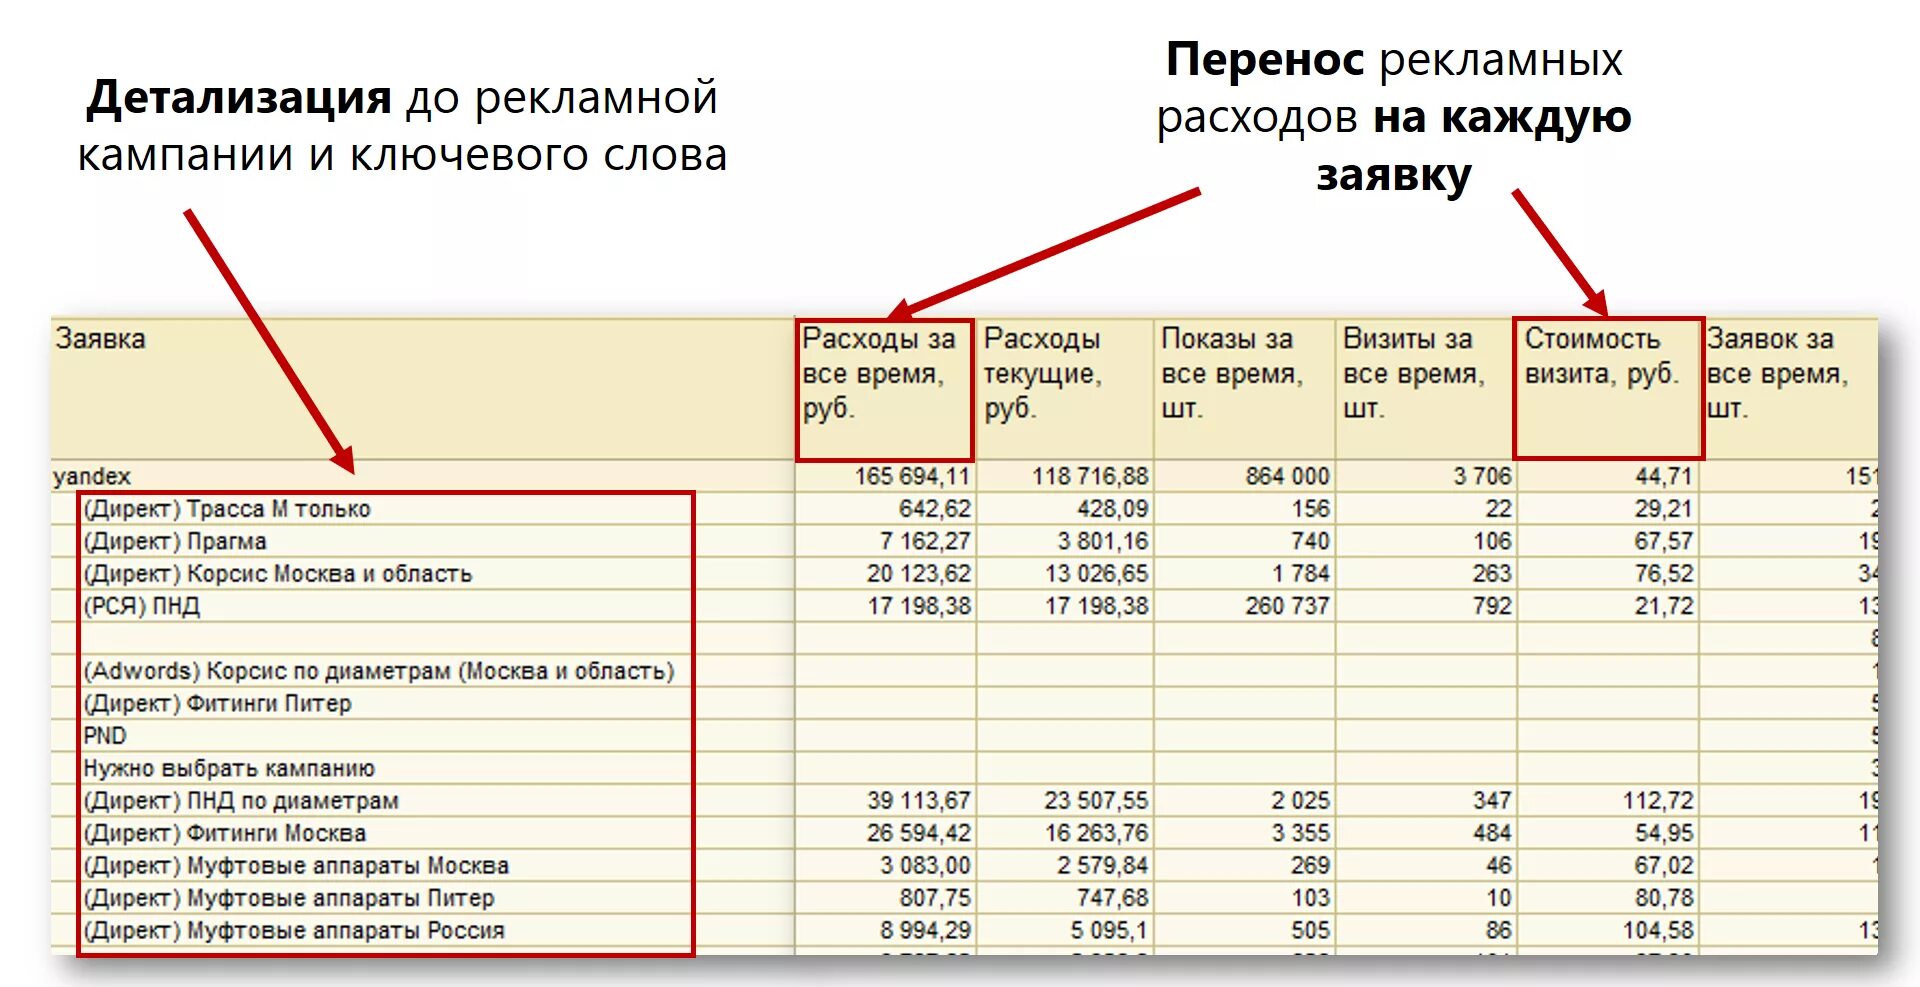Click current expenses cell "16 263,76"

pos(1065,833)
